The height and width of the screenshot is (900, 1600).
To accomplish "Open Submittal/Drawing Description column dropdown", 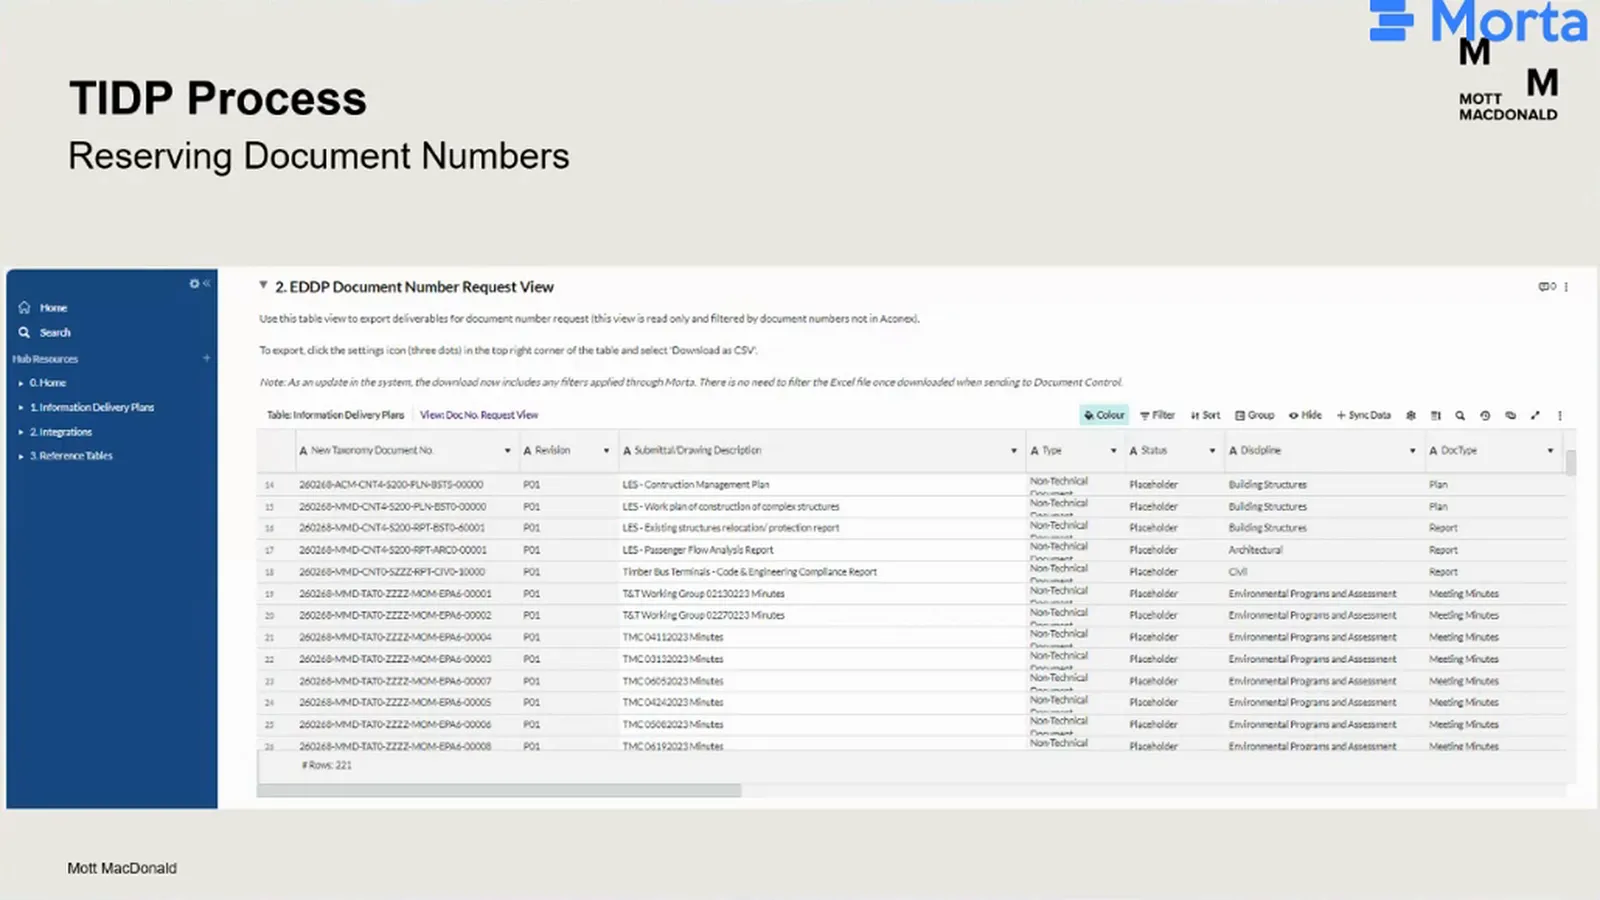I will (x=1013, y=451).
